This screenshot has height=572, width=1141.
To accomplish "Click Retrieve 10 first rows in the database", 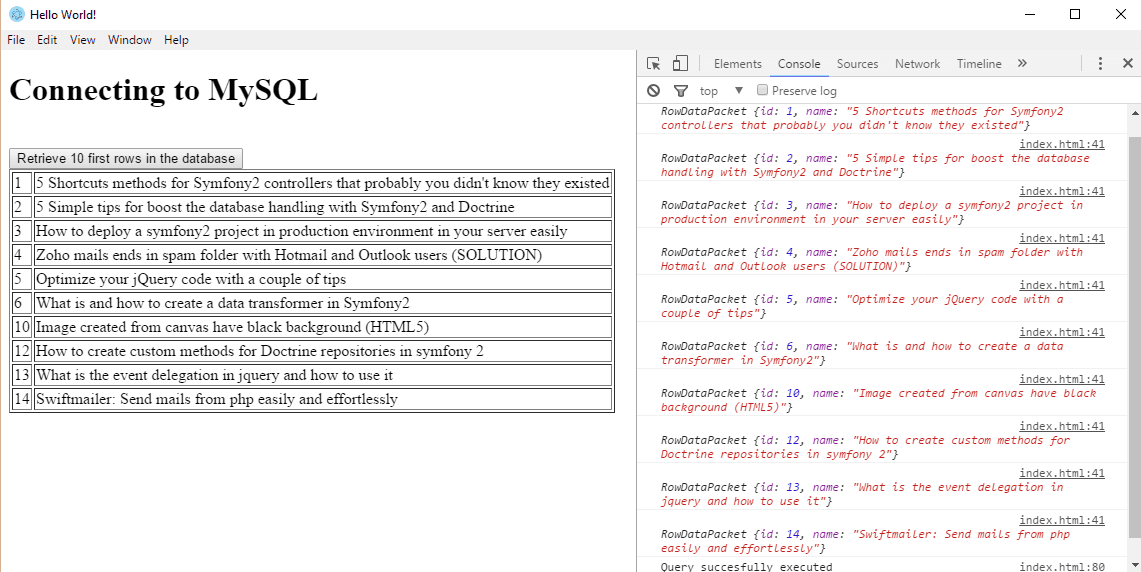I will pos(126,159).
